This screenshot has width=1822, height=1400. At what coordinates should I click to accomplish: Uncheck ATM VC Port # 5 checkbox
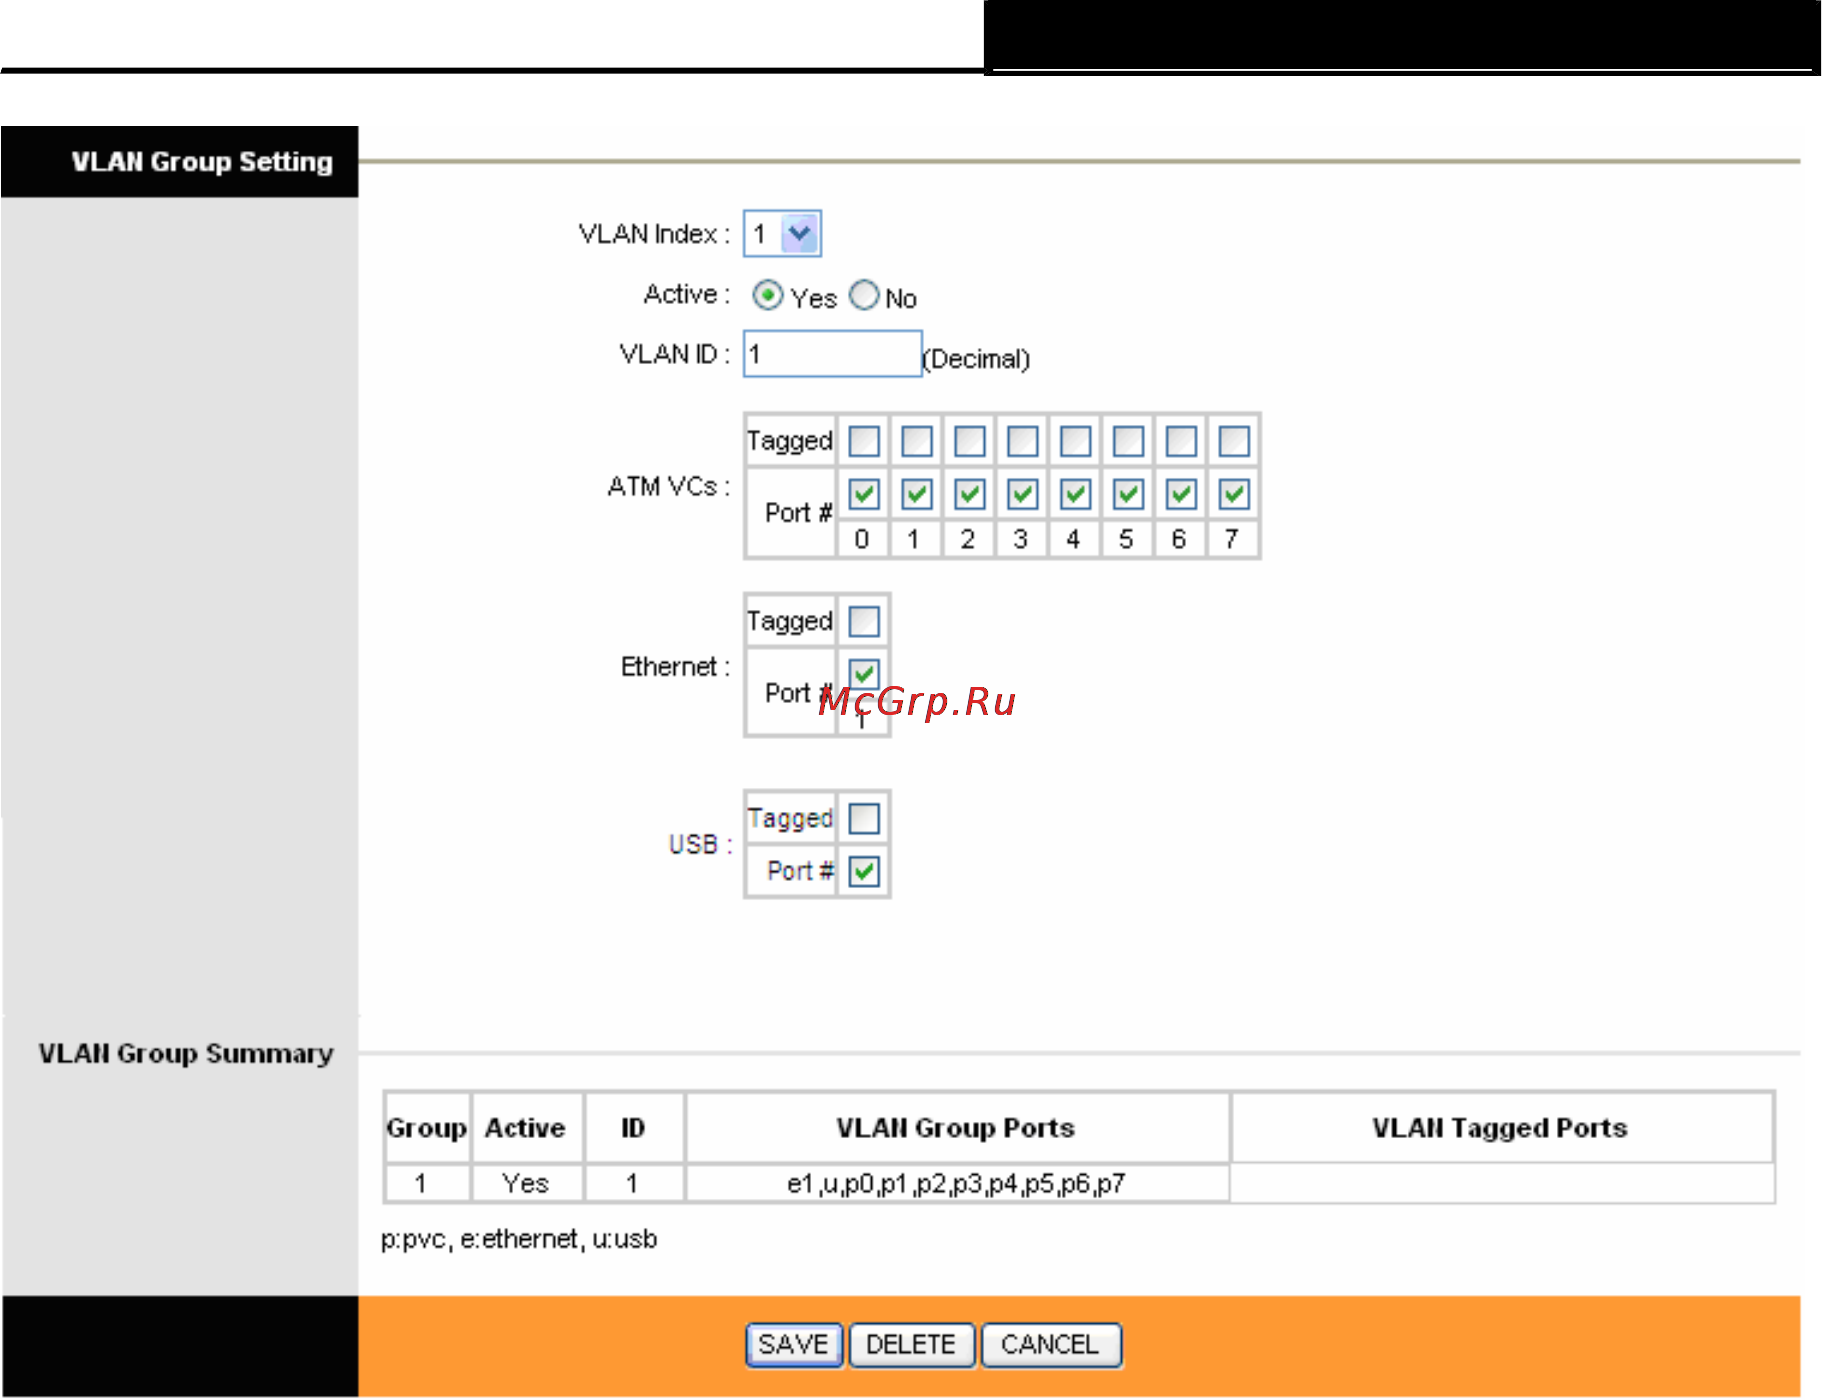tap(1128, 494)
